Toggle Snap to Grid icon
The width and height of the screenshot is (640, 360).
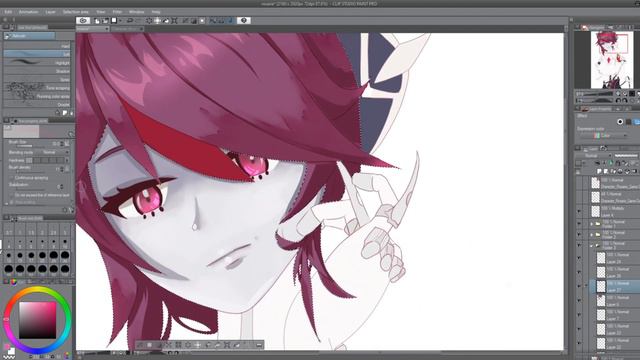[x=230, y=20]
